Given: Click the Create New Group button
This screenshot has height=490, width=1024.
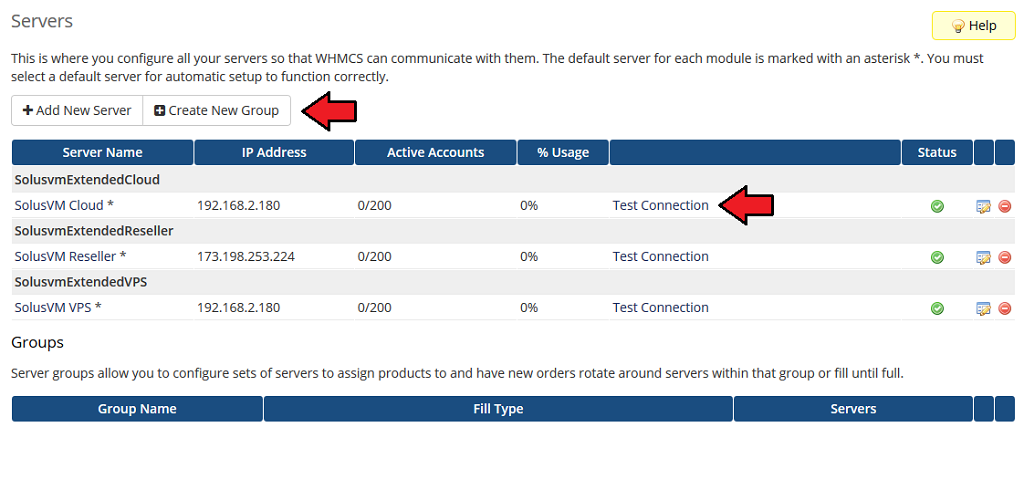Looking at the screenshot, I should pyautogui.click(x=216, y=110).
